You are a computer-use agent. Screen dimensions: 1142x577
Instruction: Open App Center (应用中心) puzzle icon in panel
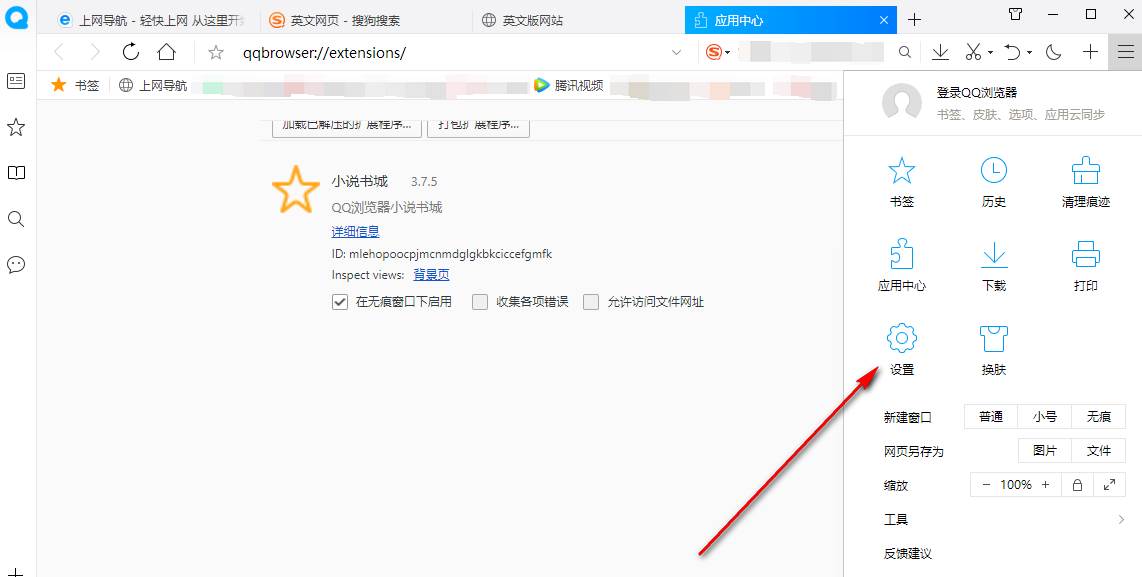point(902,265)
